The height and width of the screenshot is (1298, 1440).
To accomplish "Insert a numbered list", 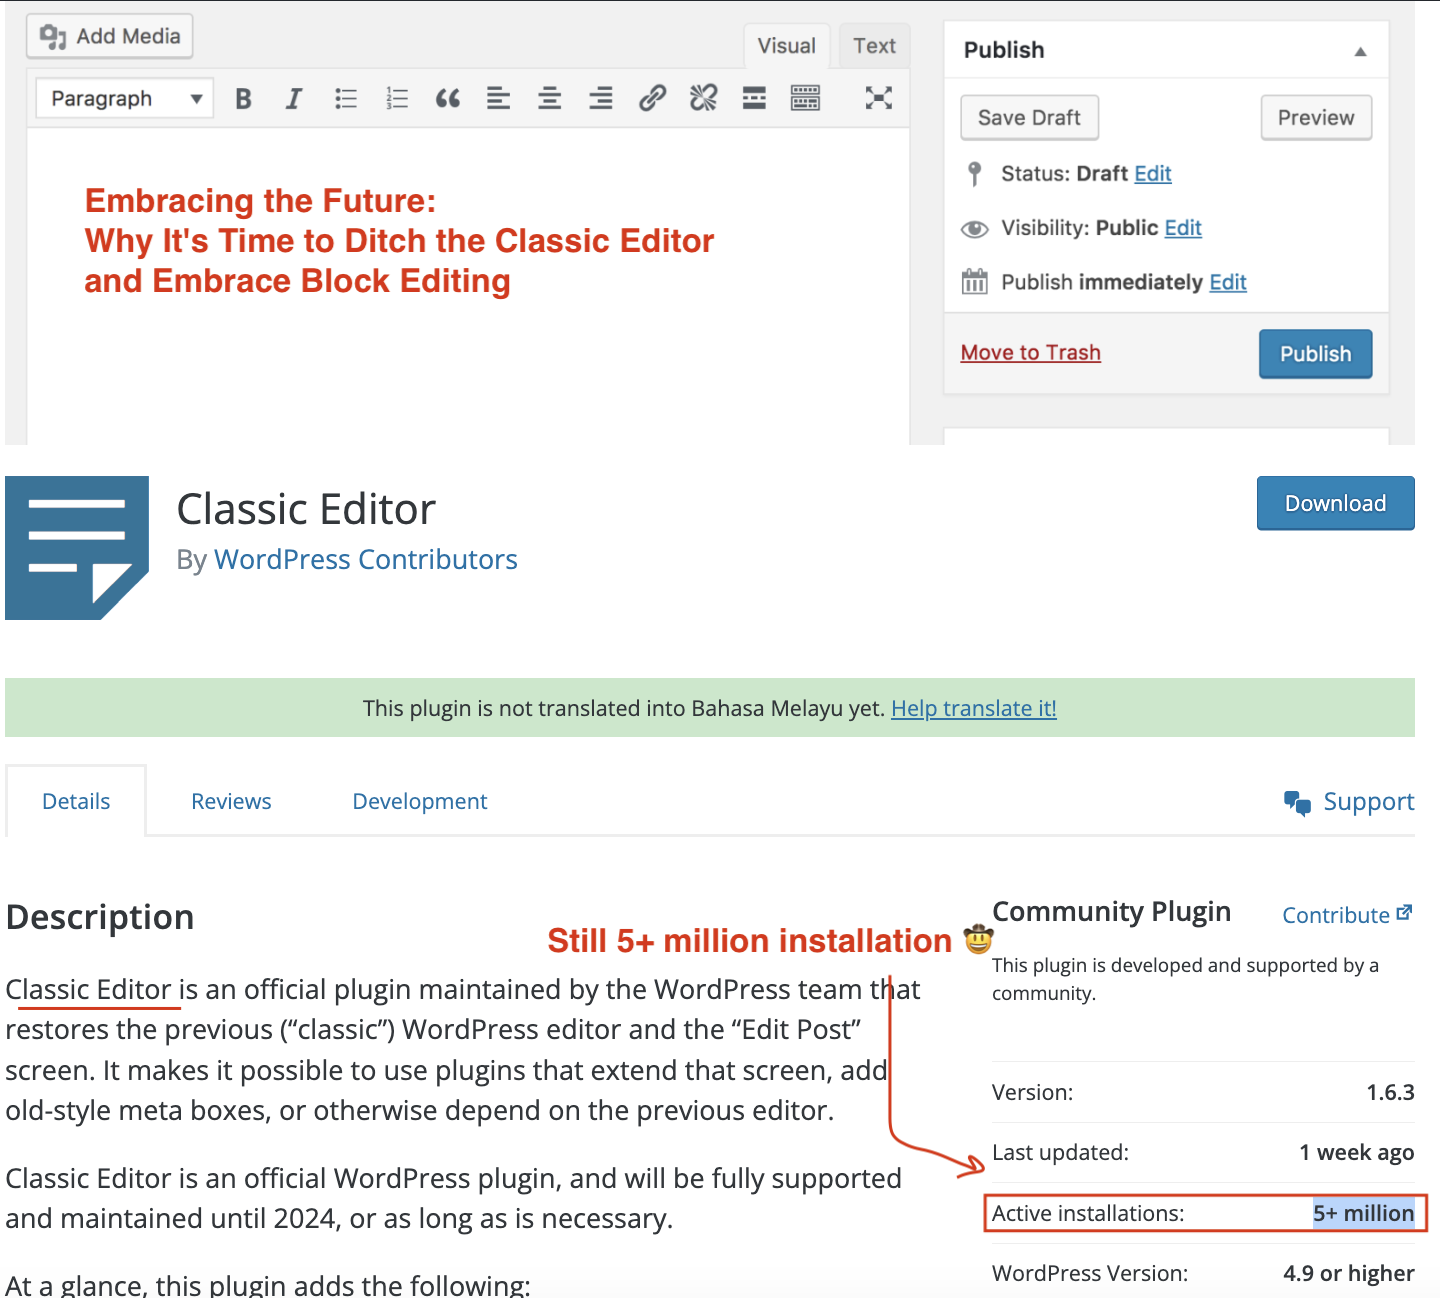I will [x=397, y=98].
